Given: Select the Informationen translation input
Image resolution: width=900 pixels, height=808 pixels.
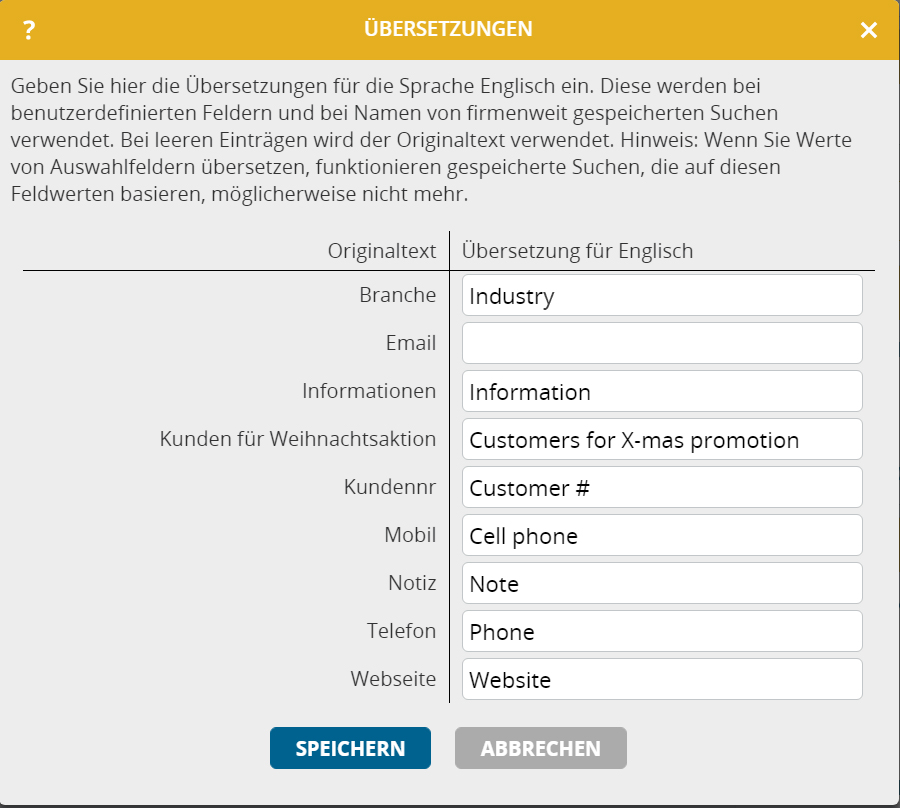Looking at the screenshot, I should 662,391.
